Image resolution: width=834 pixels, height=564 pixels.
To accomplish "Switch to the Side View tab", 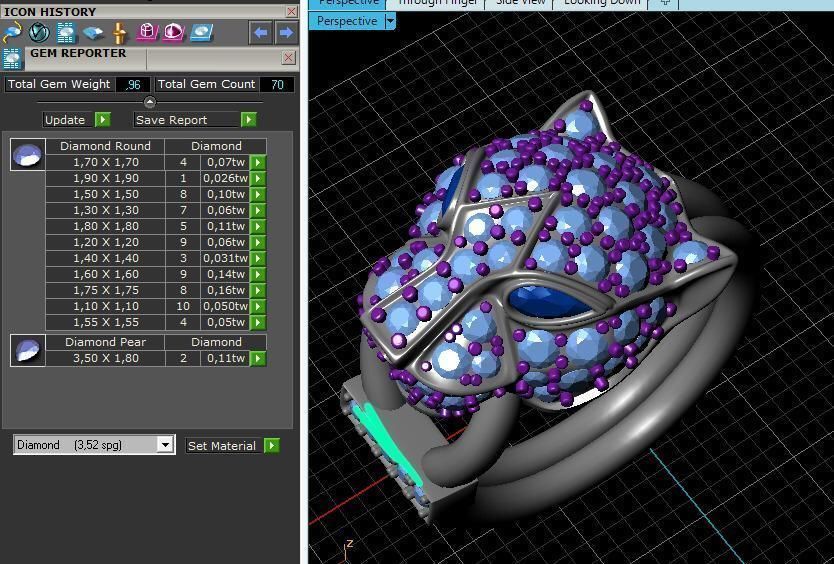I will click(520, 3).
